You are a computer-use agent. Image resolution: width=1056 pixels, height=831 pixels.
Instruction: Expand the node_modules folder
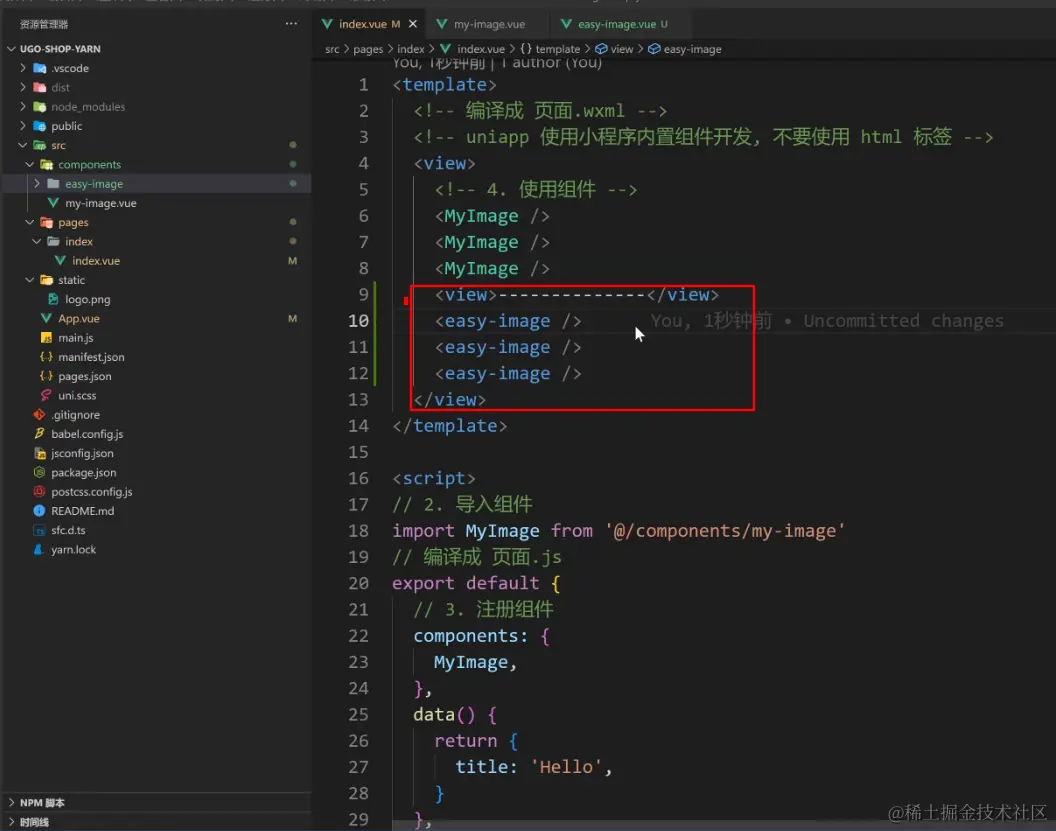click(23, 106)
